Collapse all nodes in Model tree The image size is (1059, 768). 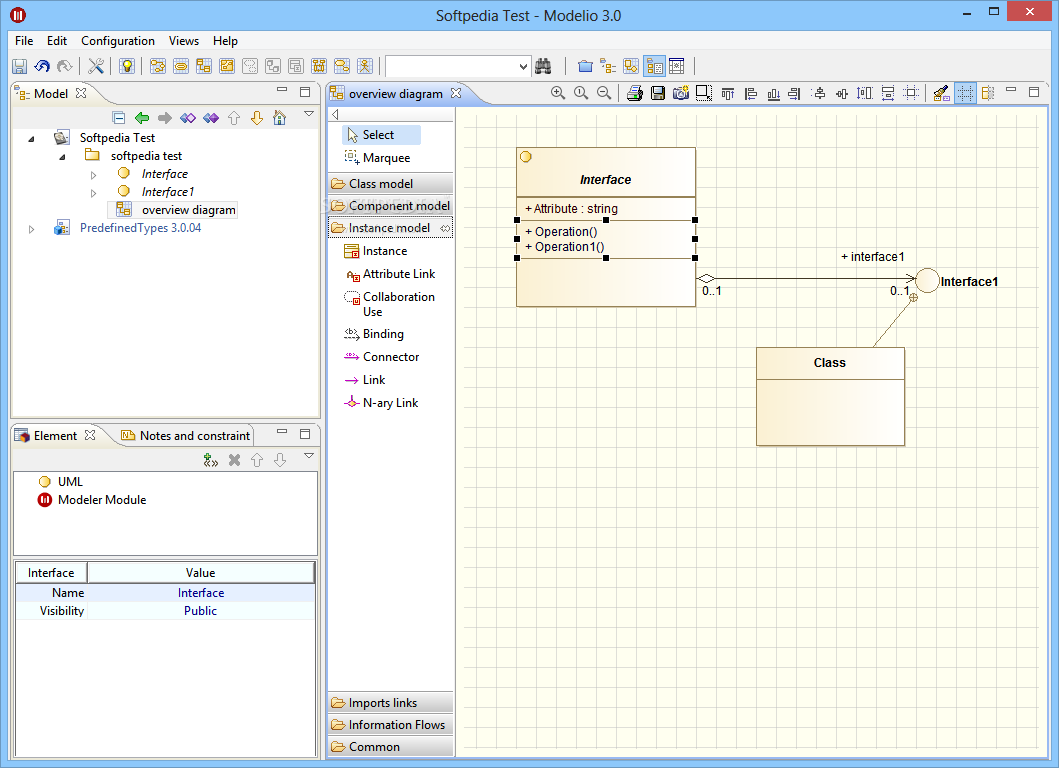(119, 118)
